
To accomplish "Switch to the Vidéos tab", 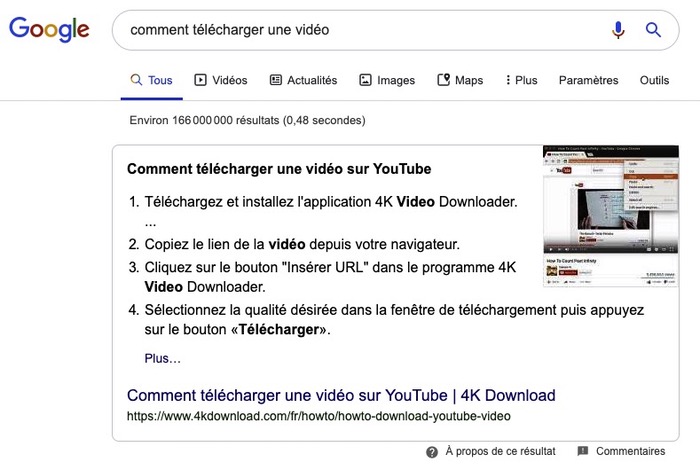I will click(221, 80).
